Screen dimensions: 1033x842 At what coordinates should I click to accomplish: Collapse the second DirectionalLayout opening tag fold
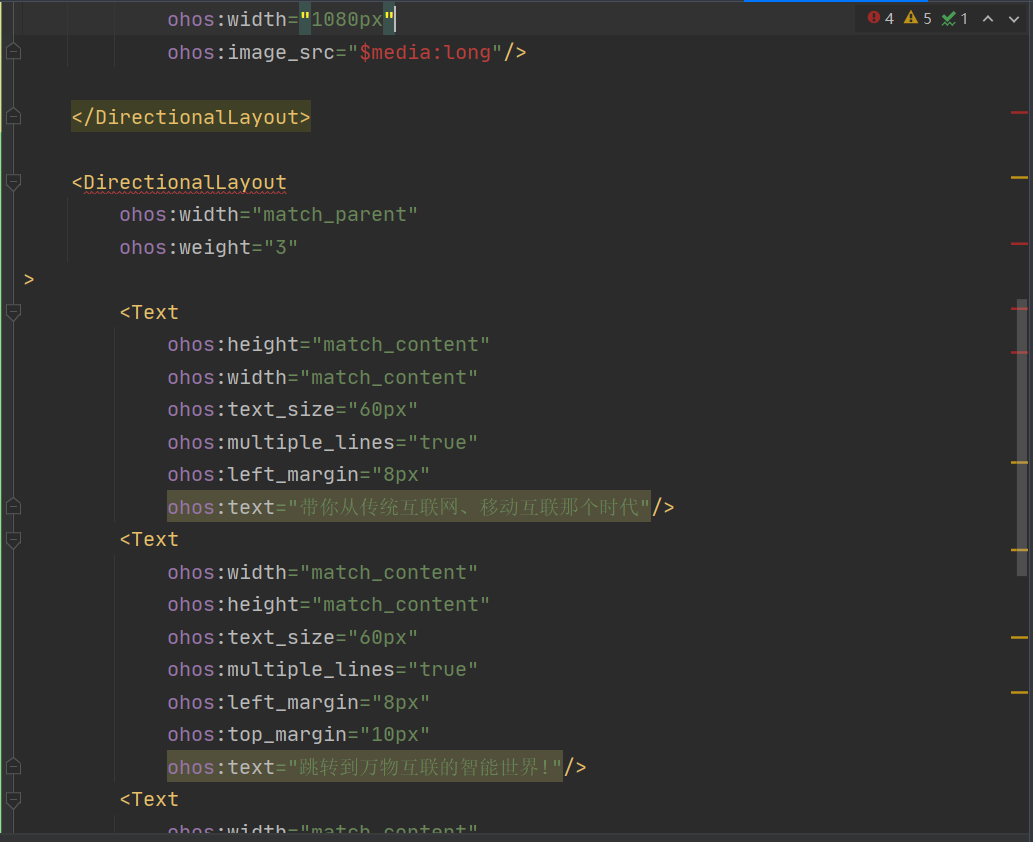13,182
